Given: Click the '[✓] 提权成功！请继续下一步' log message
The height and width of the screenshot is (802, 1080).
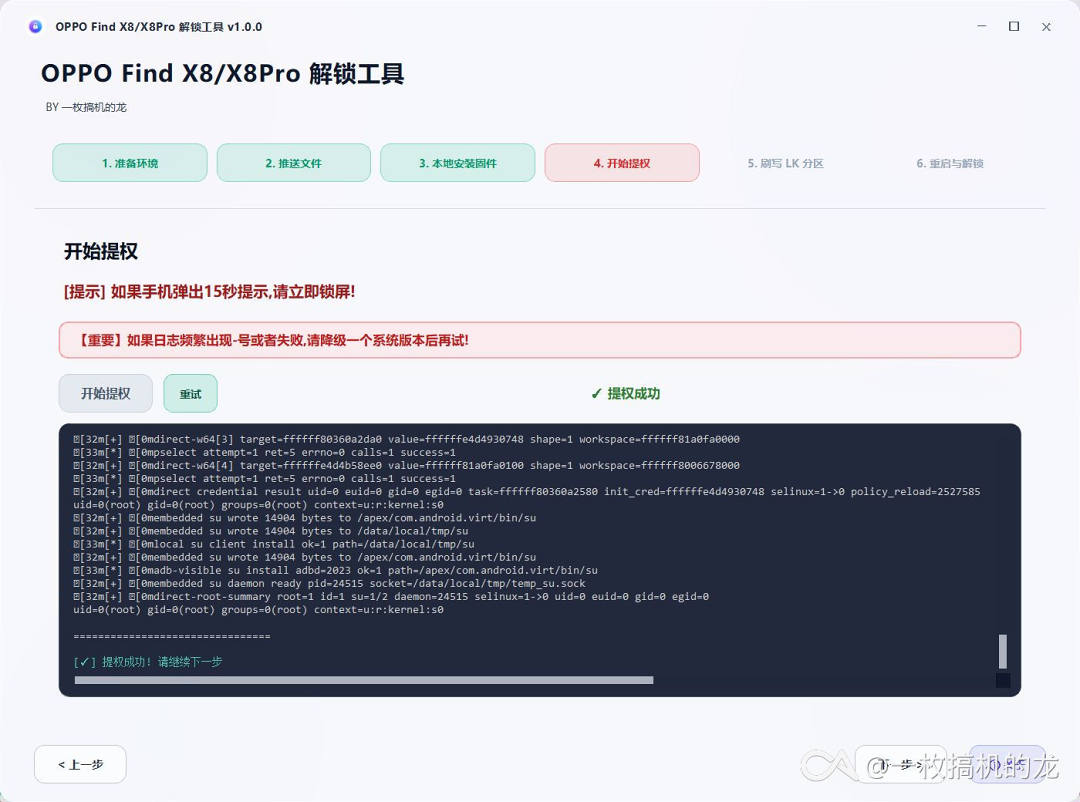Looking at the screenshot, I should pos(147,661).
